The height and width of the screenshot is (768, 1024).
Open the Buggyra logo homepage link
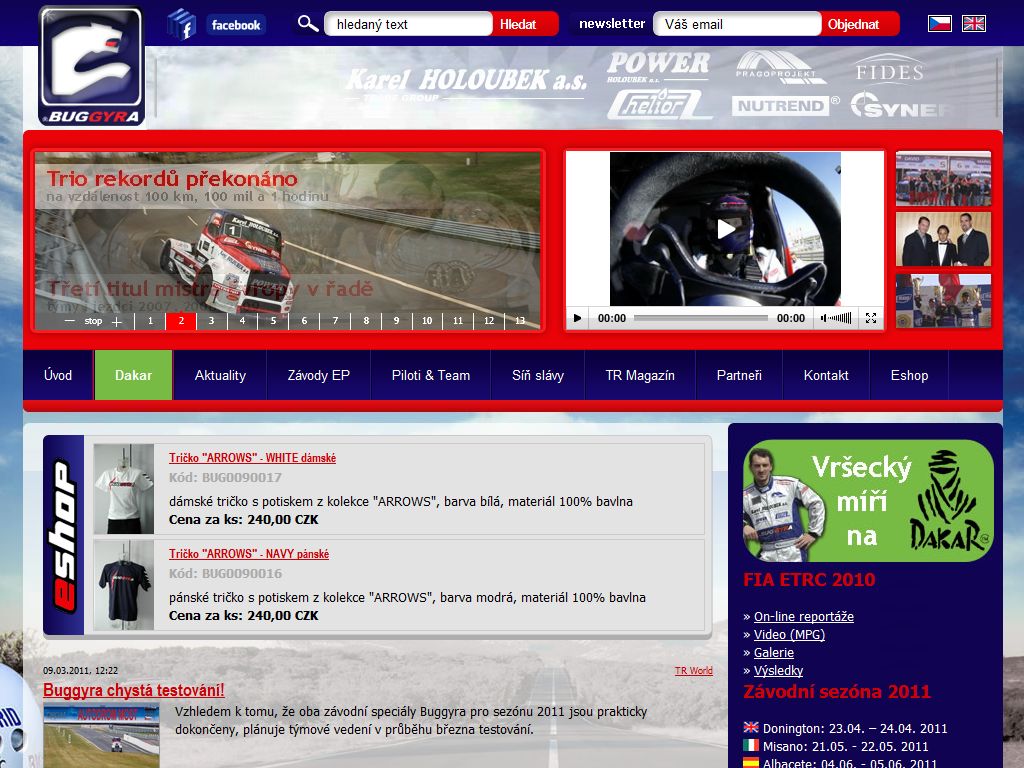tap(91, 66)
